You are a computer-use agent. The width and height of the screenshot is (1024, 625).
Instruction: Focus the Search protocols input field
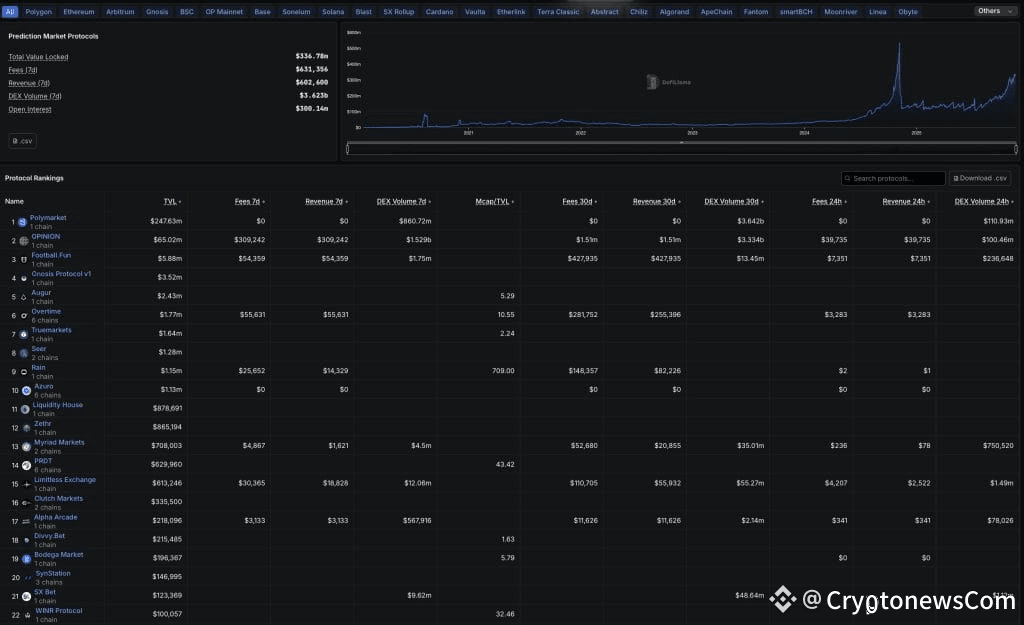(896, 178)
